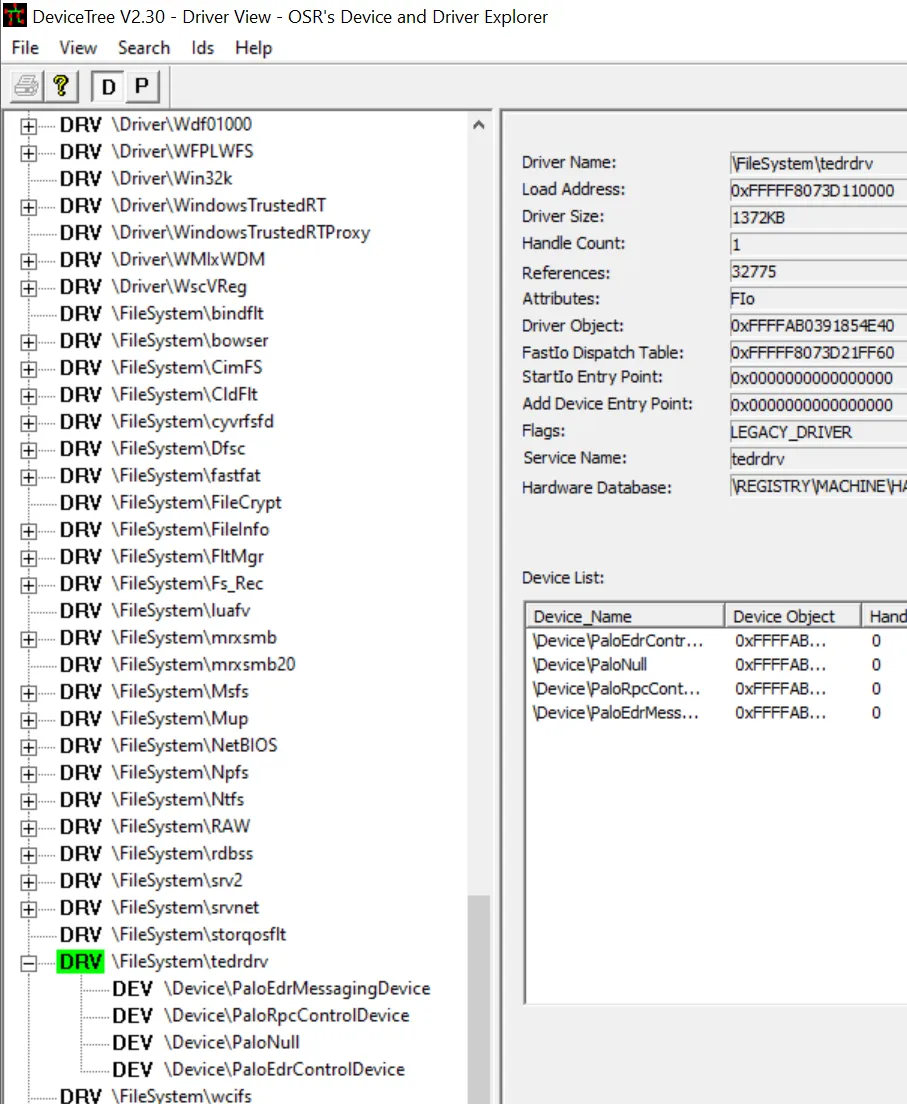The width and height of the screenshot is (907, 1104).
Task: Click the yellow help question mark icon
Action: (x=60, y=87)
